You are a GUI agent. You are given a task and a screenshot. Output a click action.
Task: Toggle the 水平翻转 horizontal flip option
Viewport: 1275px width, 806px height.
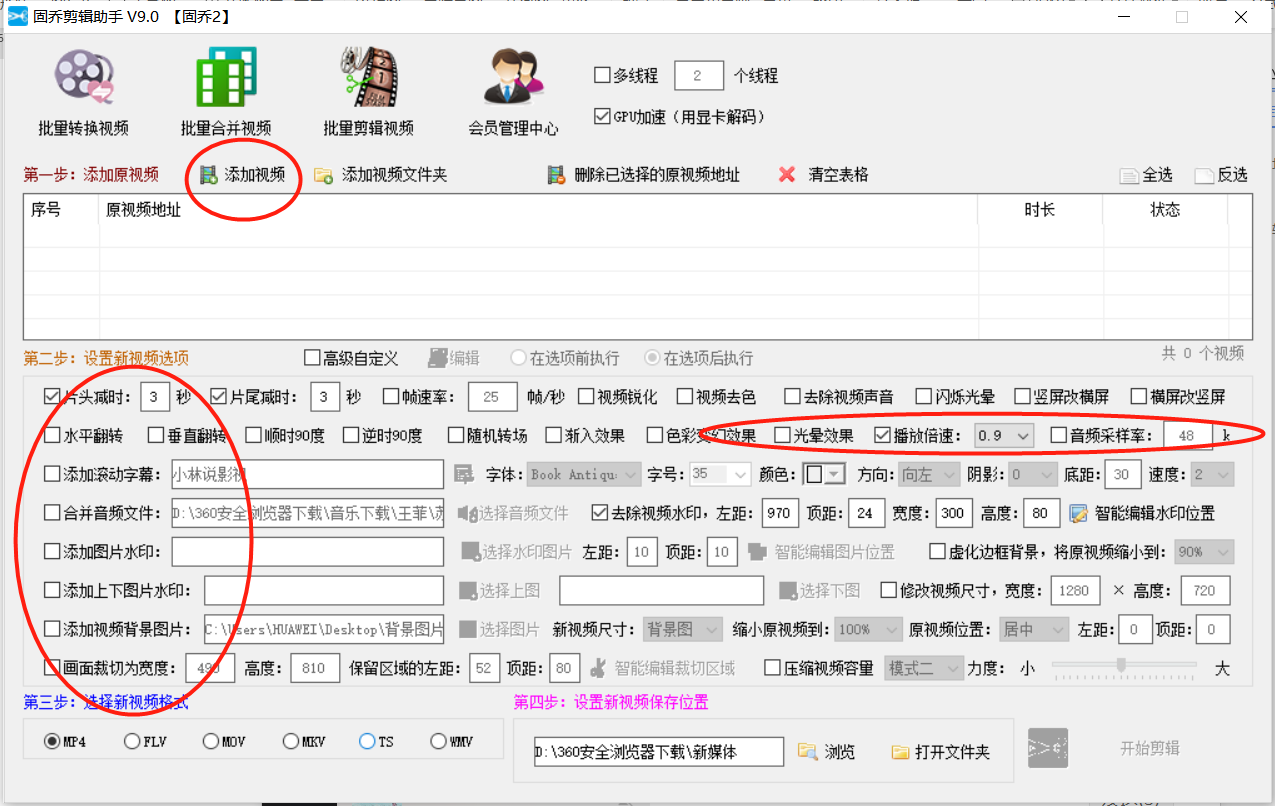[51, 434]
